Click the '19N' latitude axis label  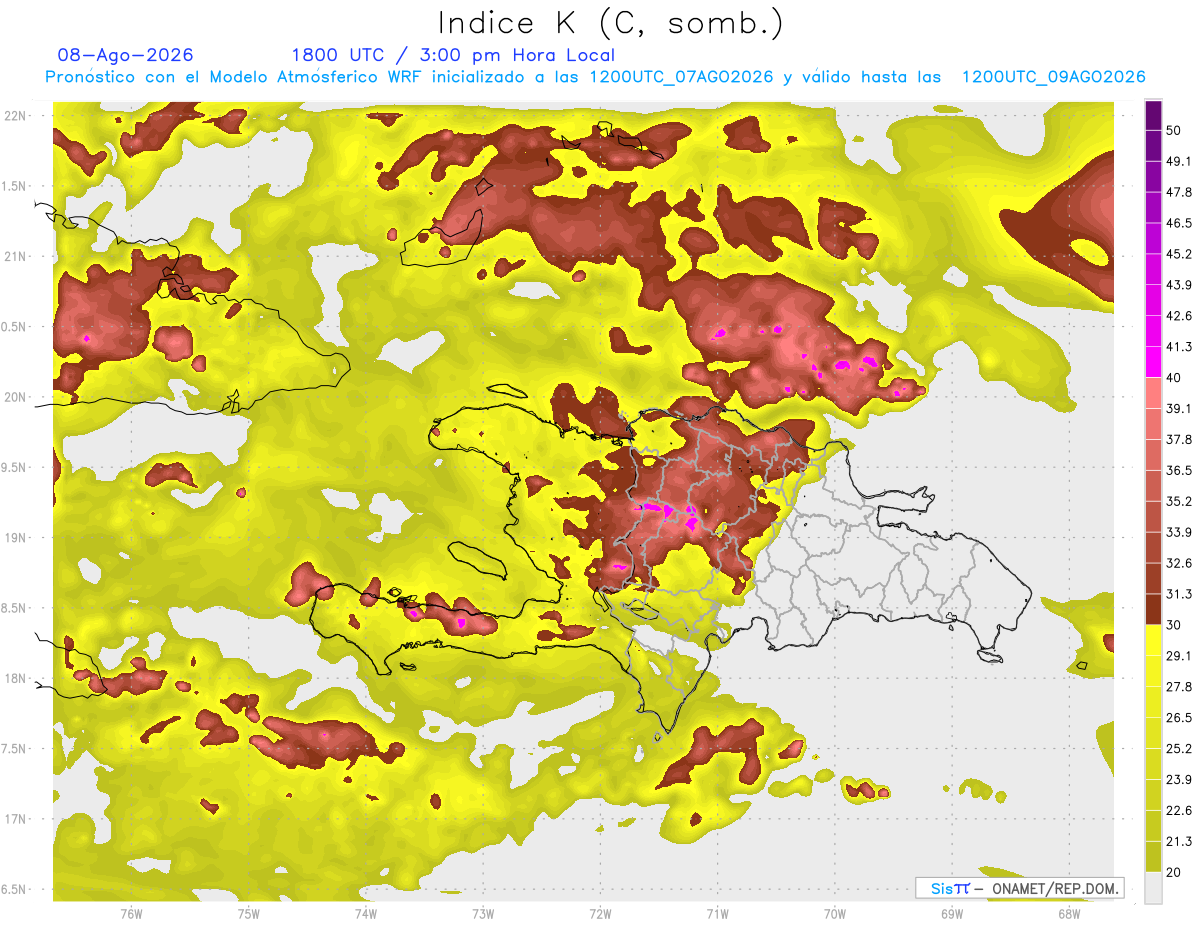(x=16, y=538)
